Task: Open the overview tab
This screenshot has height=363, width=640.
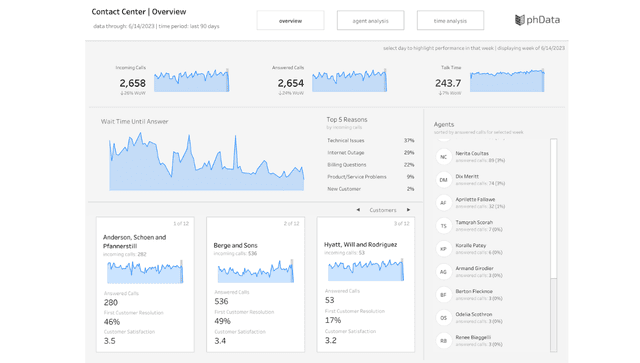Action: [291, 20]
